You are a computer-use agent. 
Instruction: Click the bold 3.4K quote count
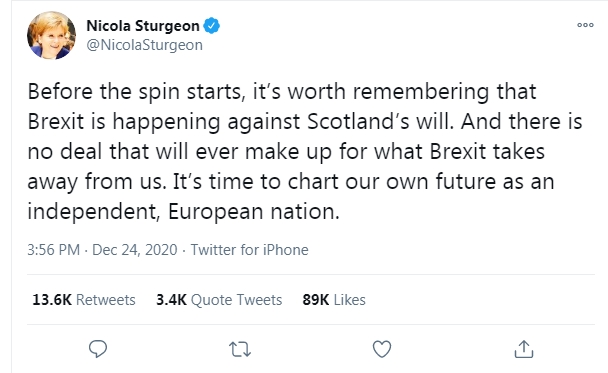[171, 300]
